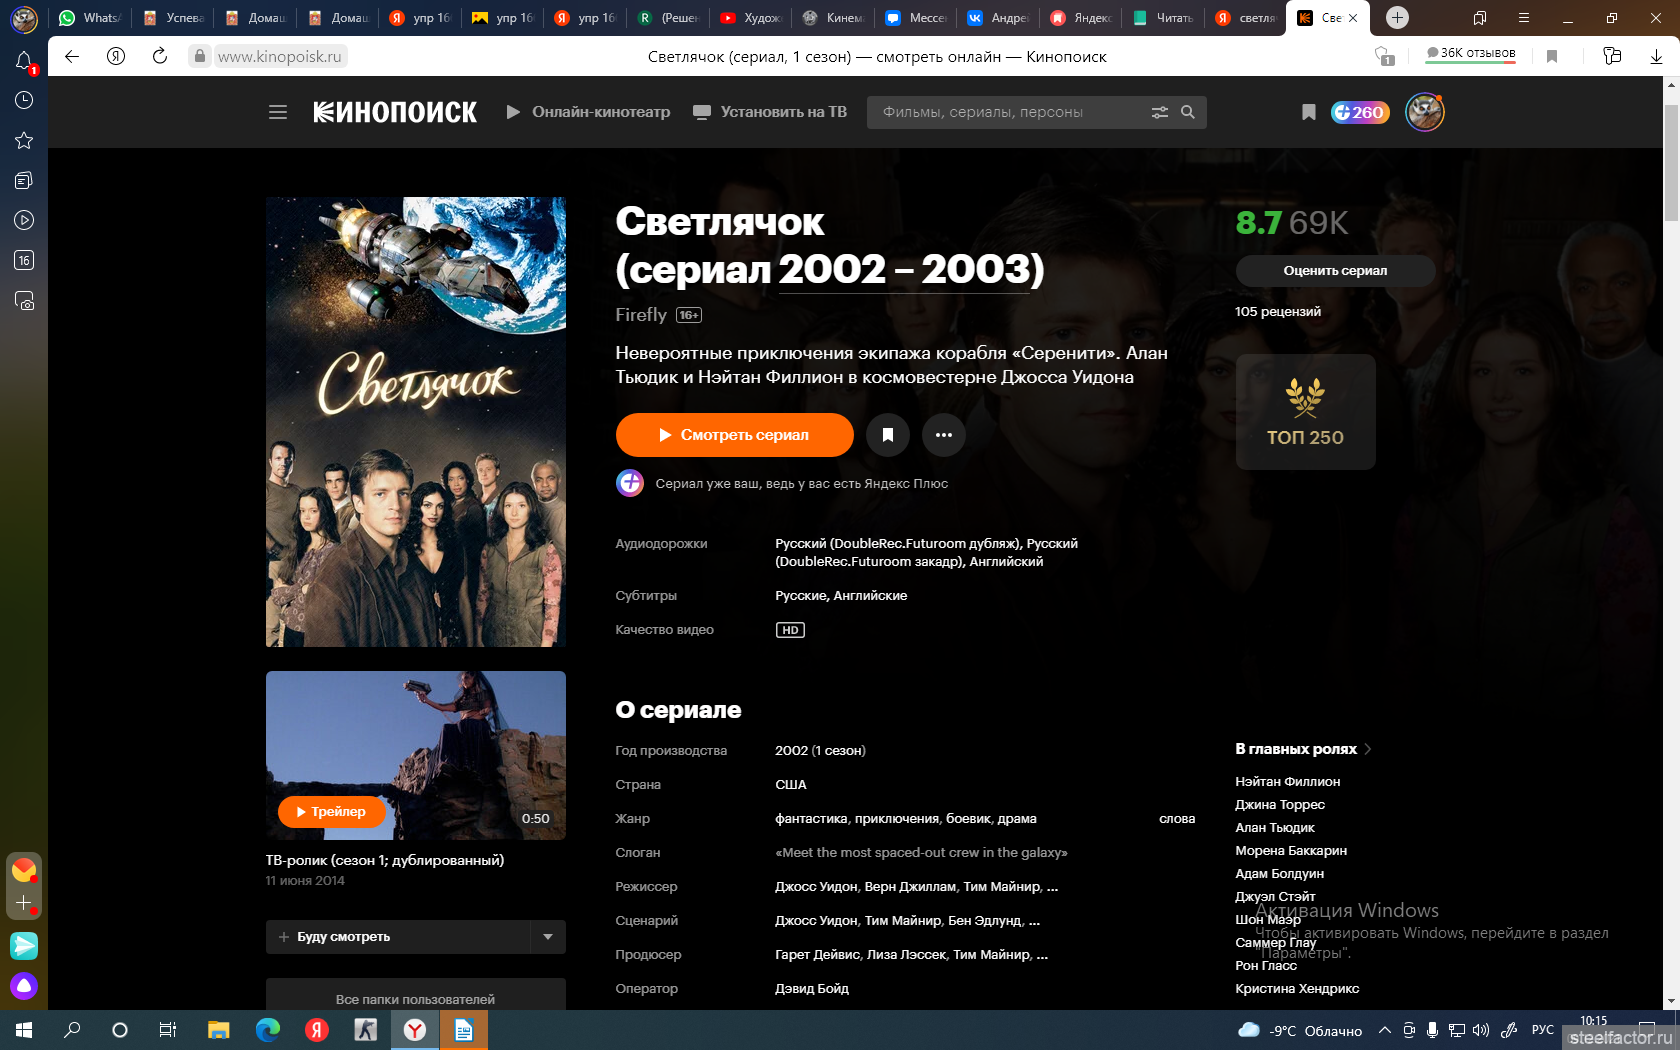Screen dimensions: 1680x1050
Task: Open genre фантастика link
Action: click(811, 819)
